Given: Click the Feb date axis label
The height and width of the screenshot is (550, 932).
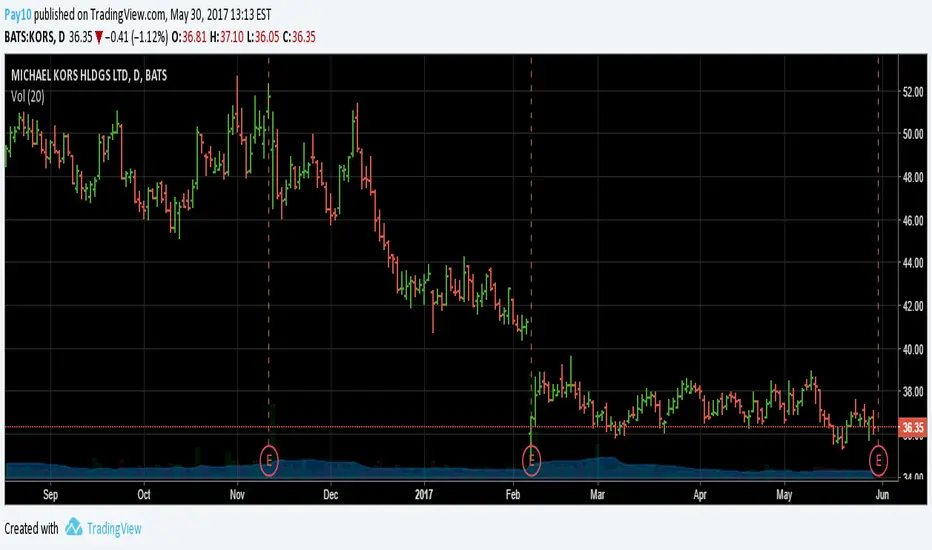Looking at the screenshot, I should 512,495.
